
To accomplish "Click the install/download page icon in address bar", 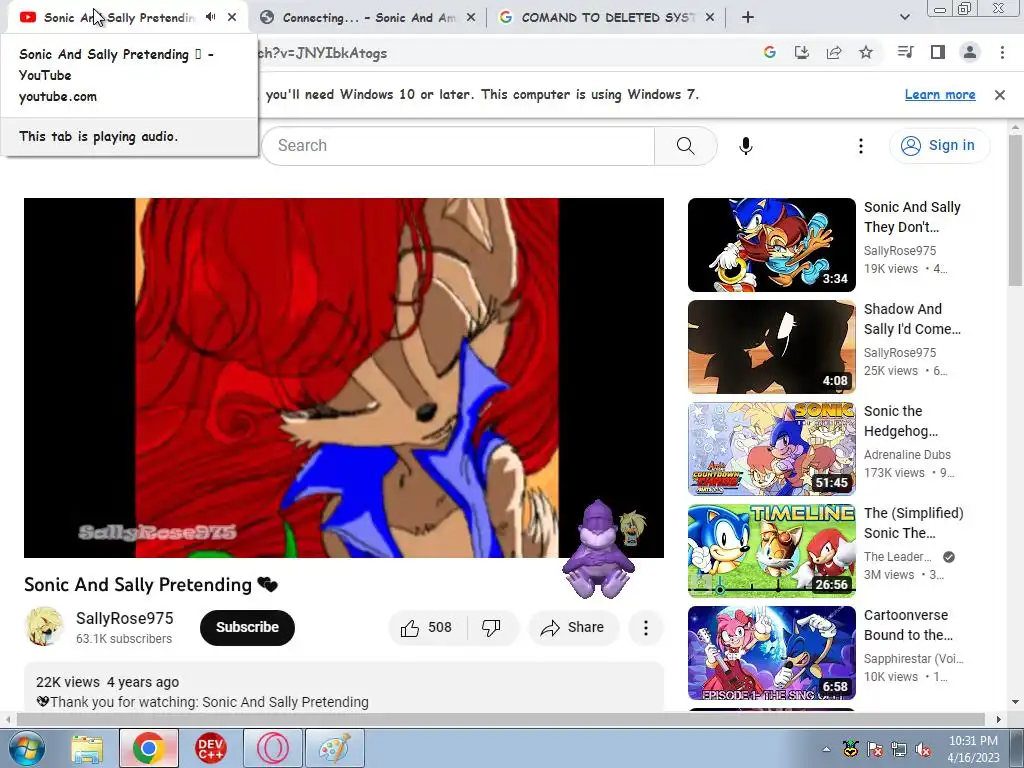I will pyautogui.click(x=801, y=52).
